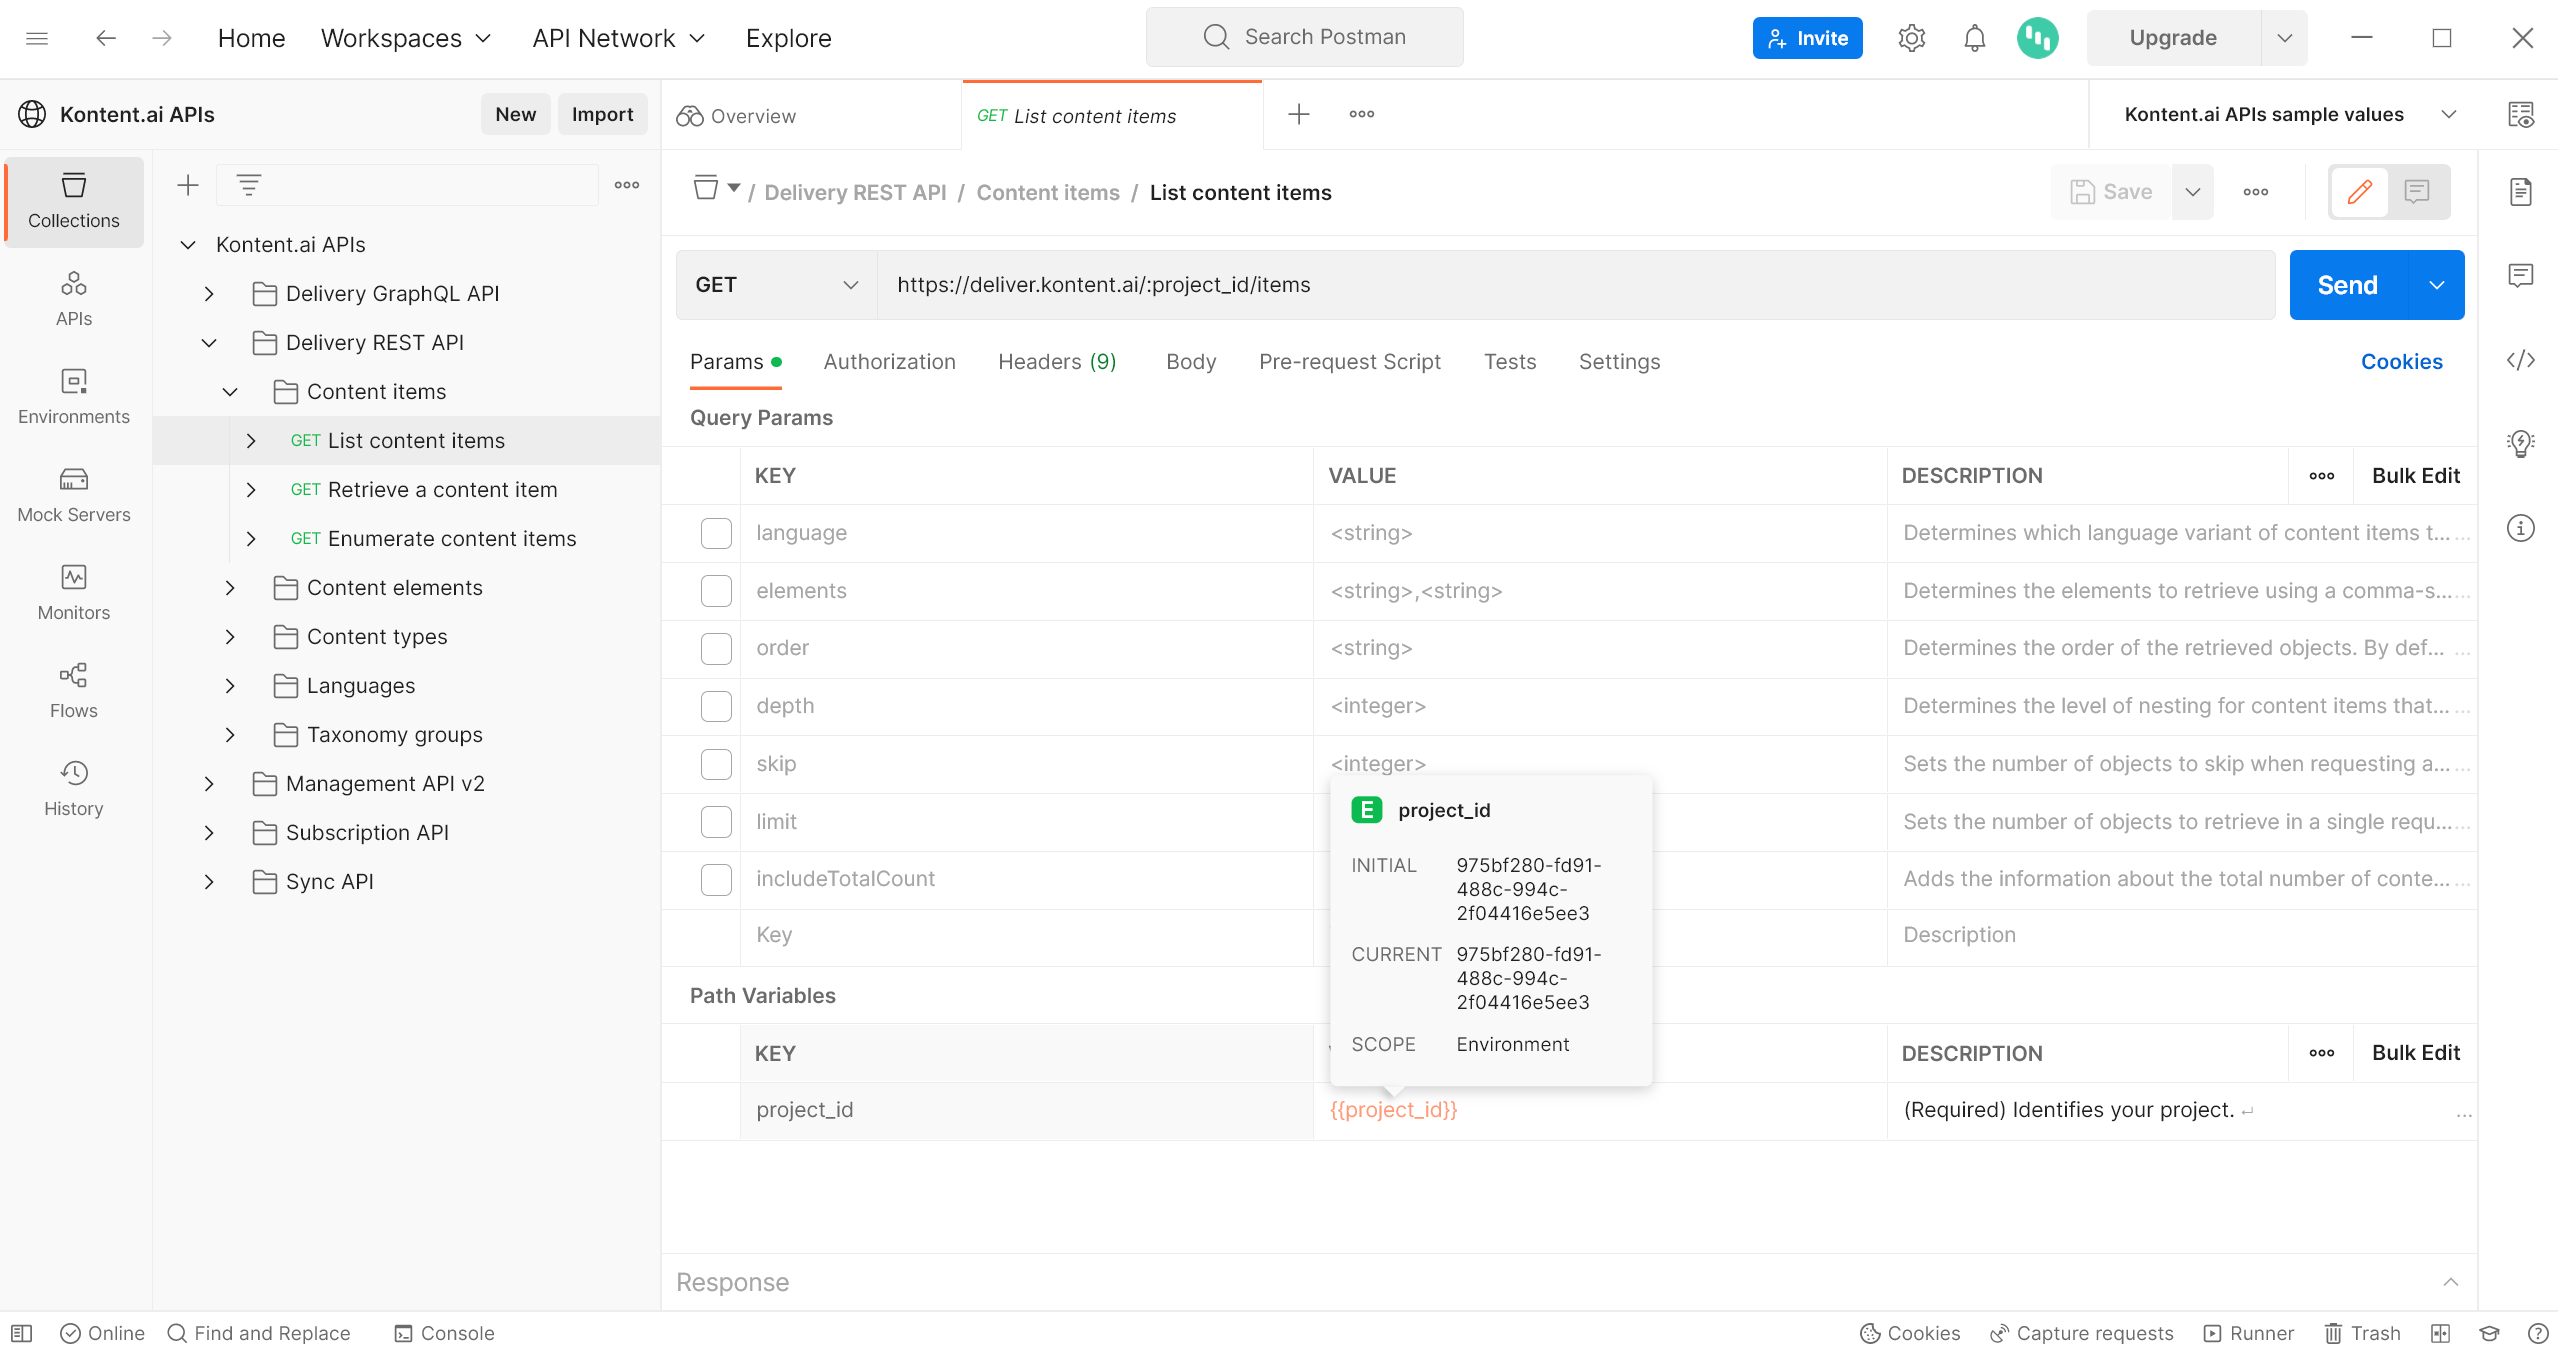Viewport: 2558px width, 1349px height.
Task: Open the Comments panel on the right sidebar
Action: pos(2522,274)
